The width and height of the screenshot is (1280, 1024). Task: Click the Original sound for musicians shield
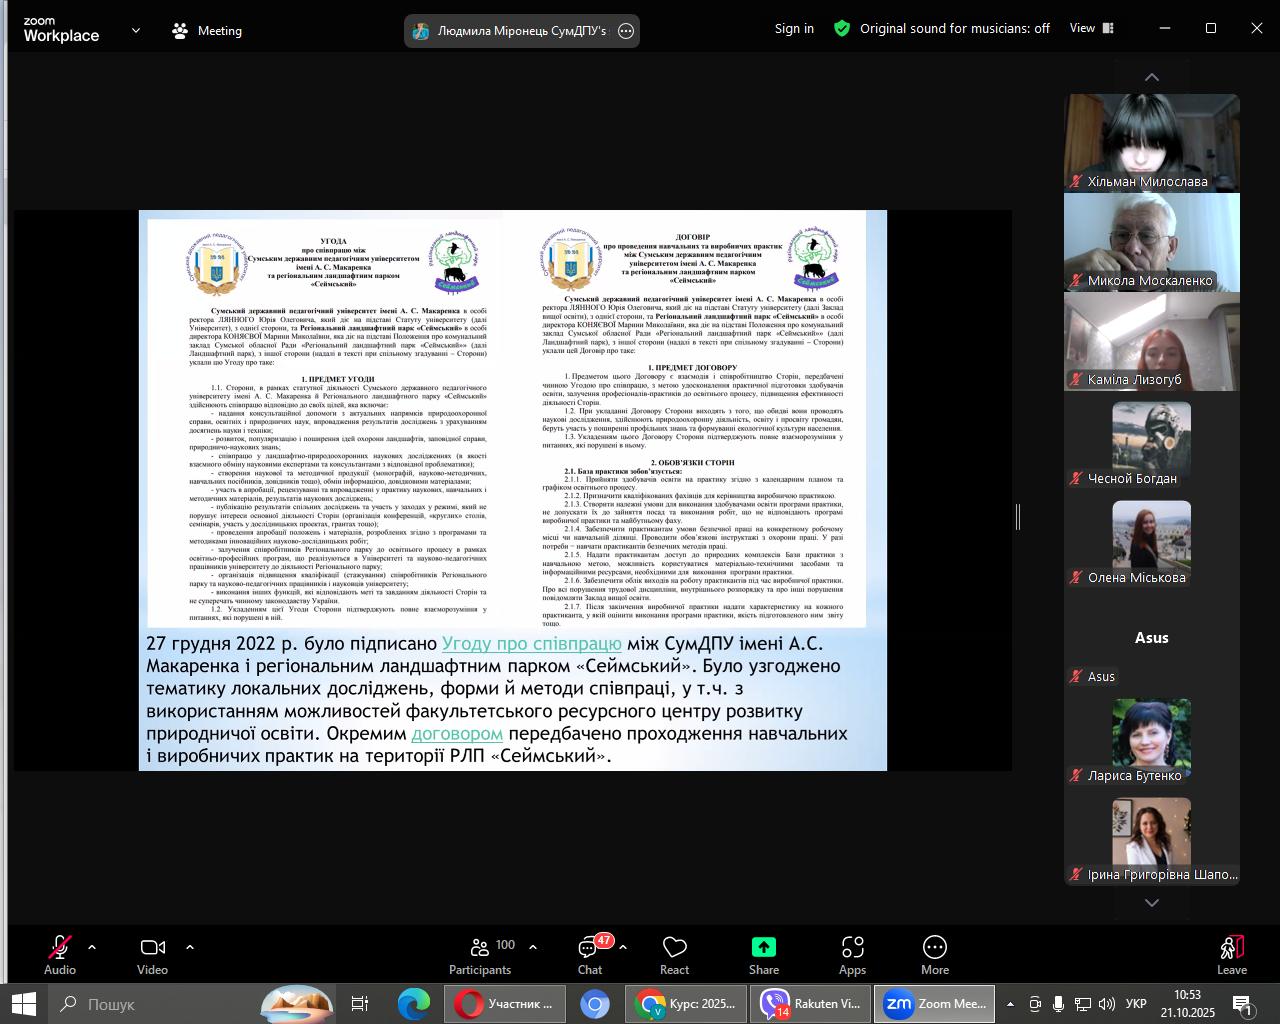click(x=842, y=29)
